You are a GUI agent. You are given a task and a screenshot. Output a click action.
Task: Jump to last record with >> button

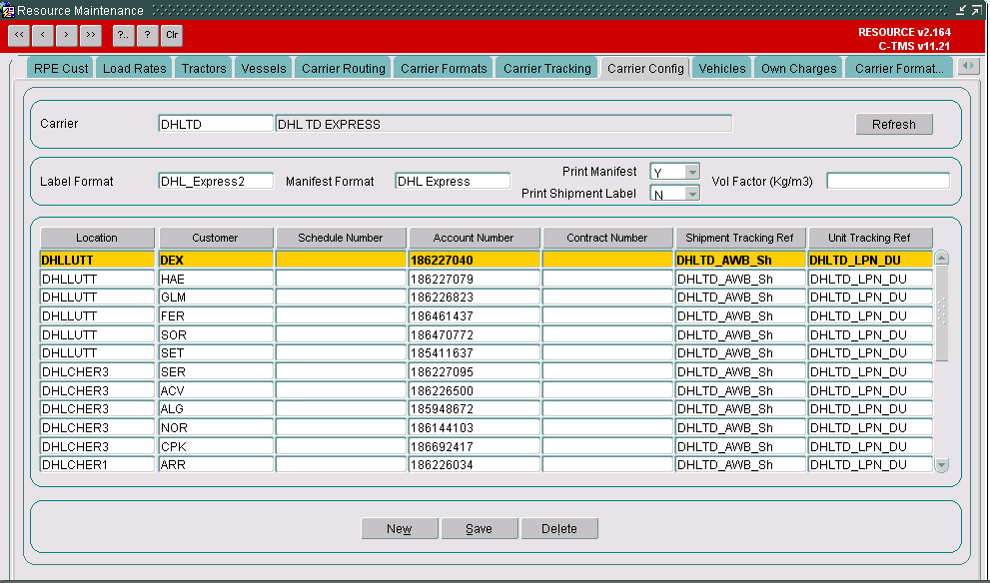tap(90, 35)
